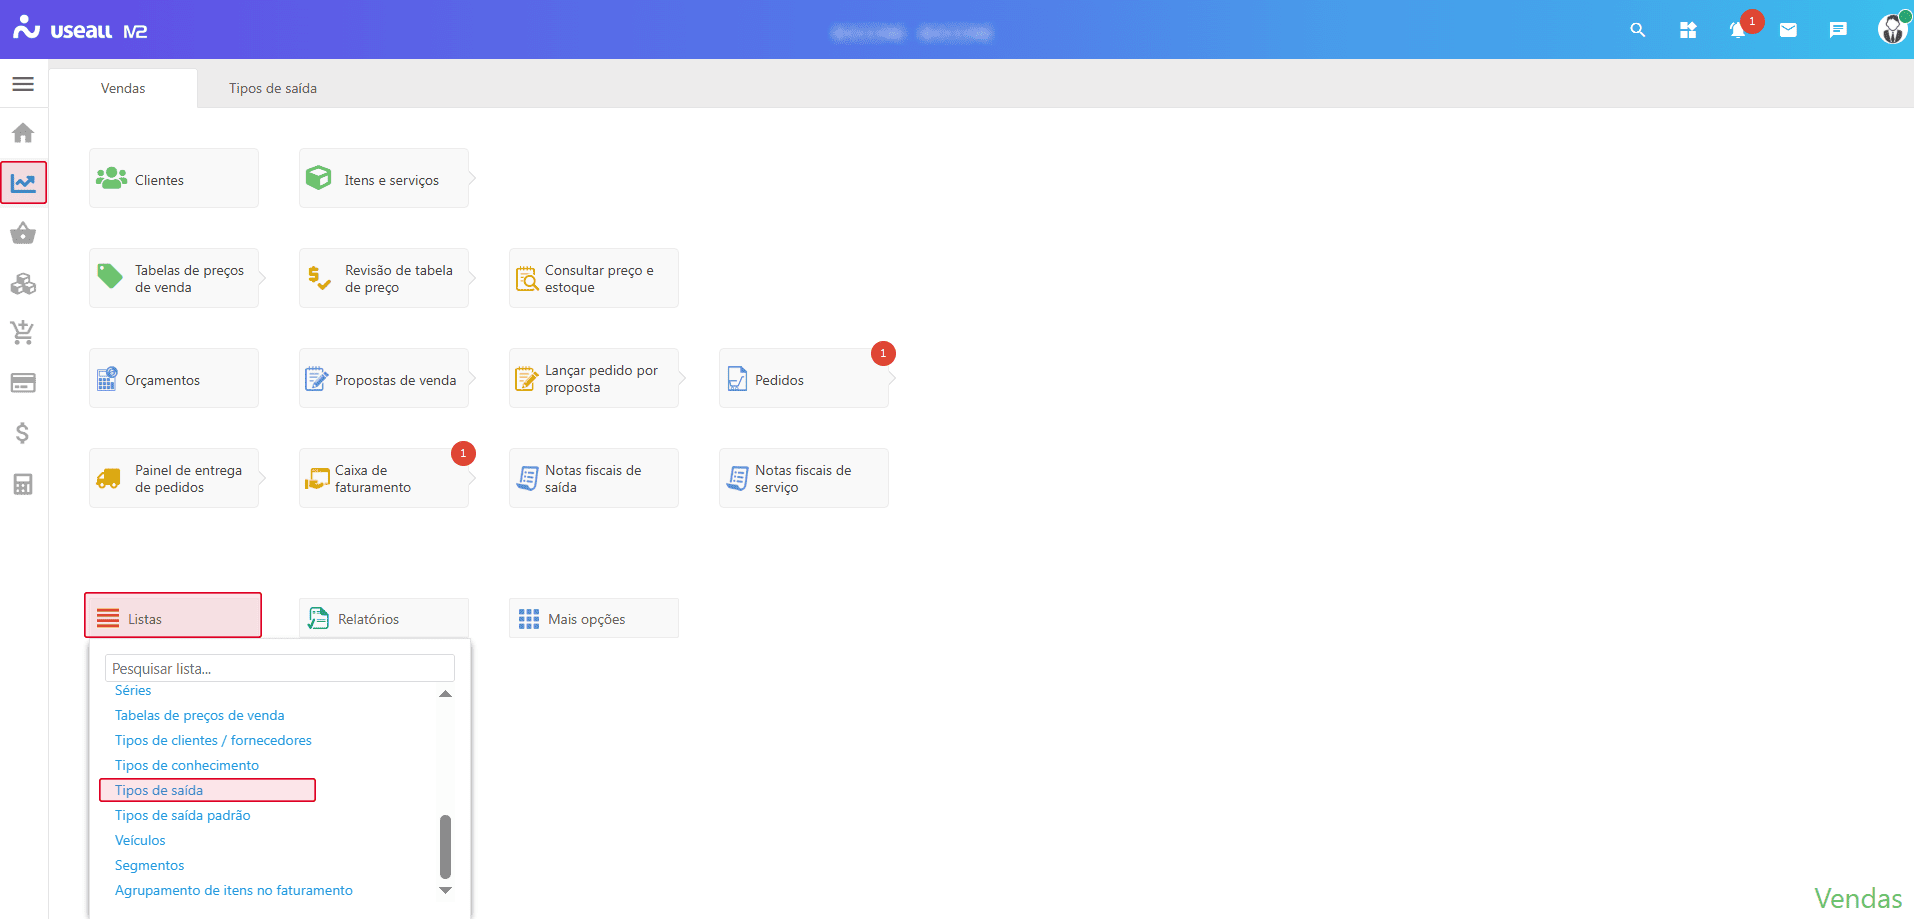The width and height of the screenshot is (1914, 919).
Task: Toggle the hamburger menu in sidebar
Action: [23, 84]
